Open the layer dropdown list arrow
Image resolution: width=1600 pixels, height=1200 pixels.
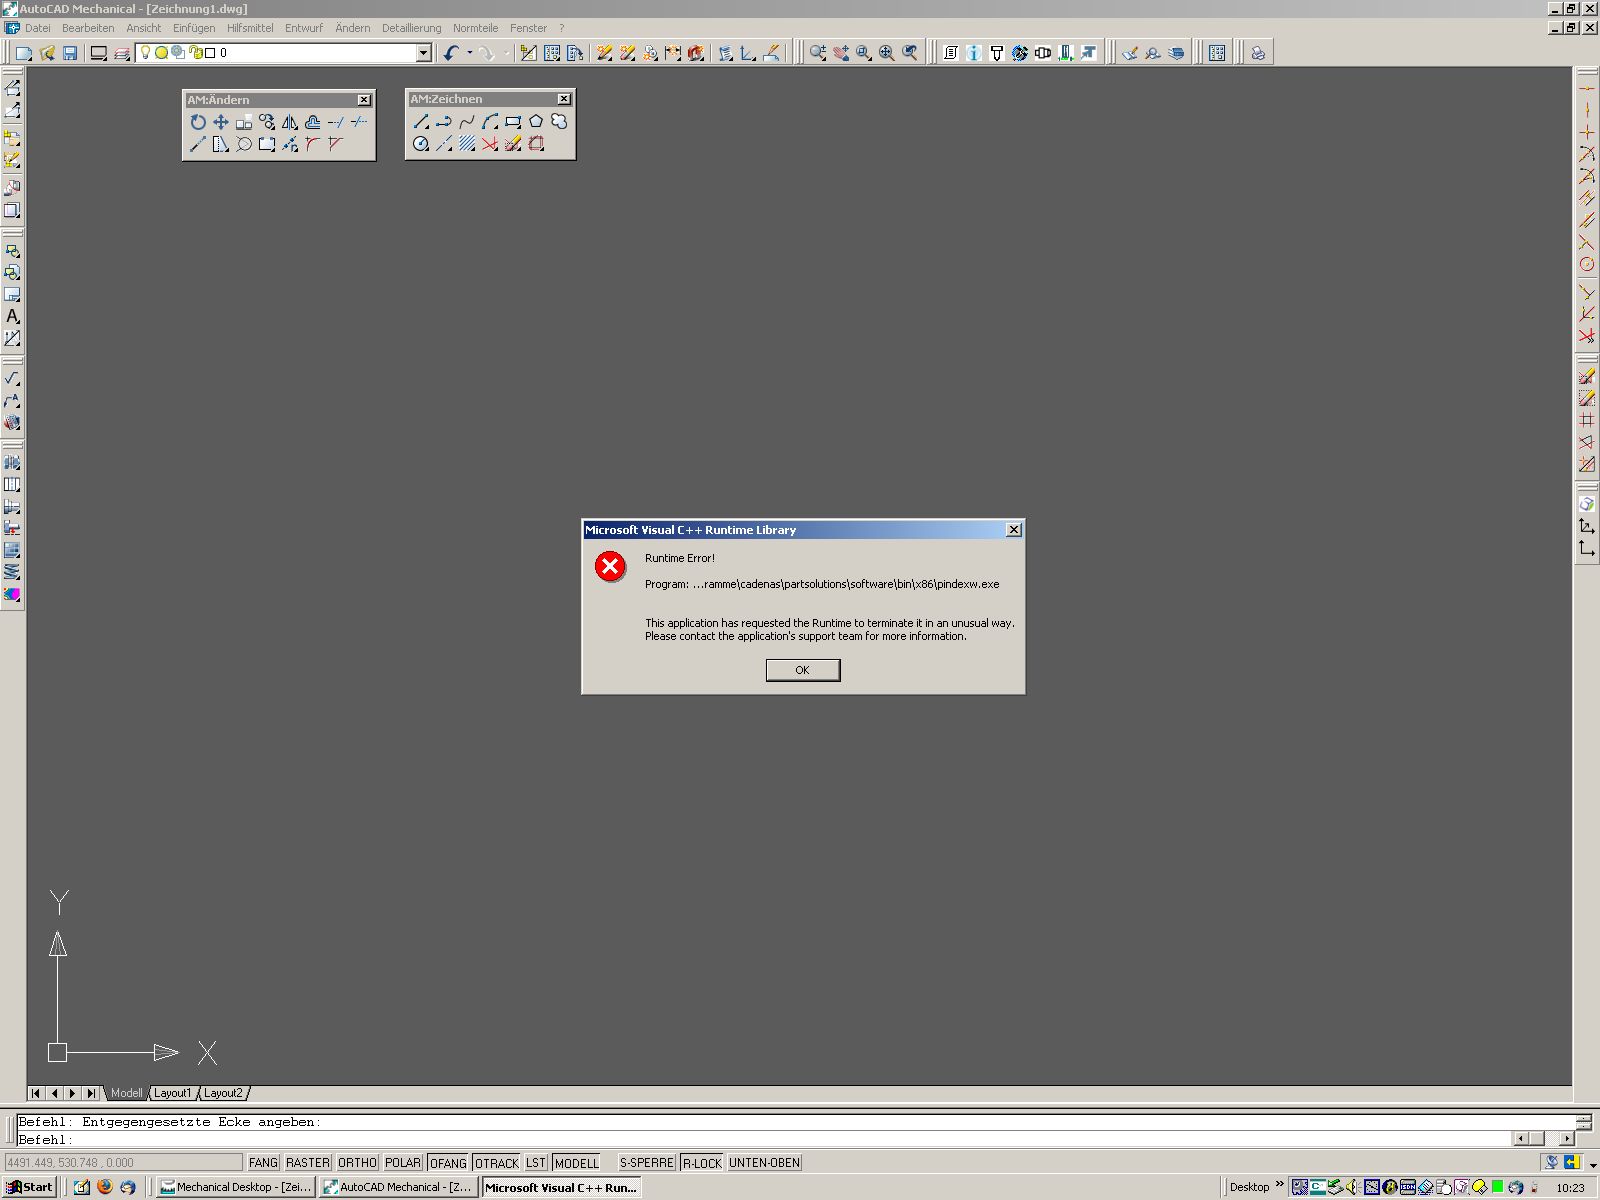tap(423, 53)
